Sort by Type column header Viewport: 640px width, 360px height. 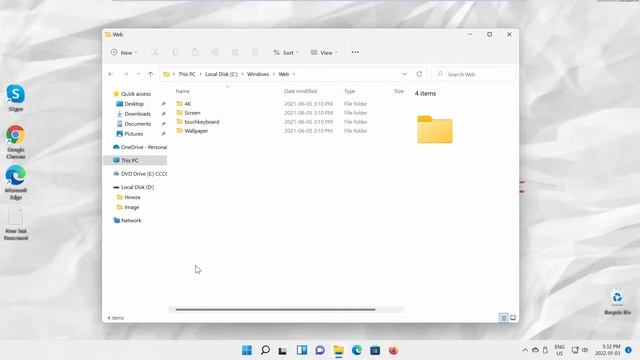pos(349,91)
